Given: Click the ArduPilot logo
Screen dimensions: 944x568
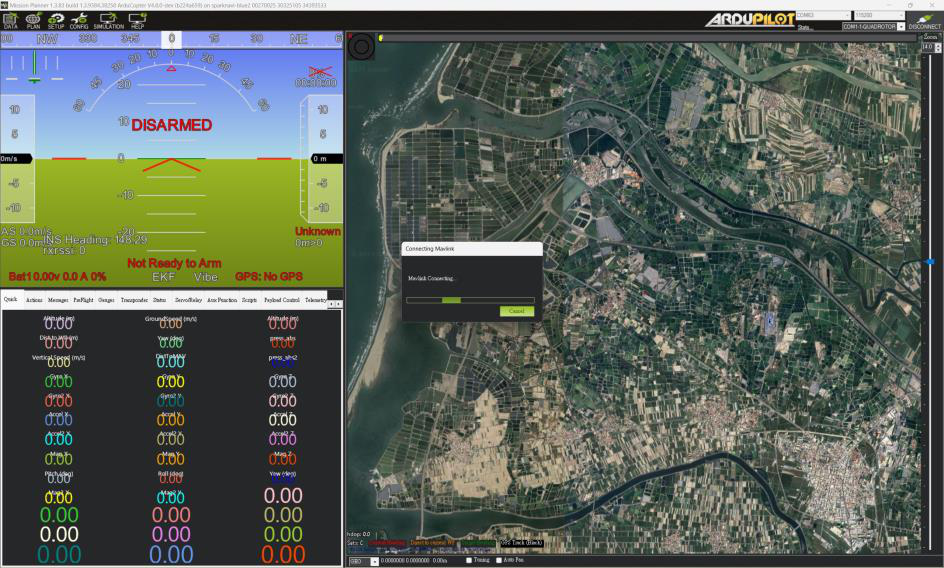Looking at the screenshot, I should pyautogui.click(x=750, y=20).
